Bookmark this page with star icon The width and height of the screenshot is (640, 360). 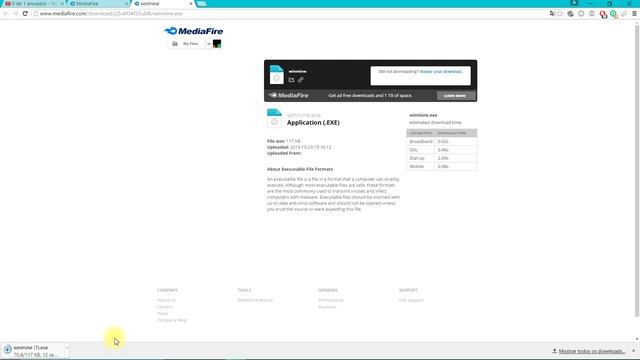pyautogui.click(x=560, y=13)
